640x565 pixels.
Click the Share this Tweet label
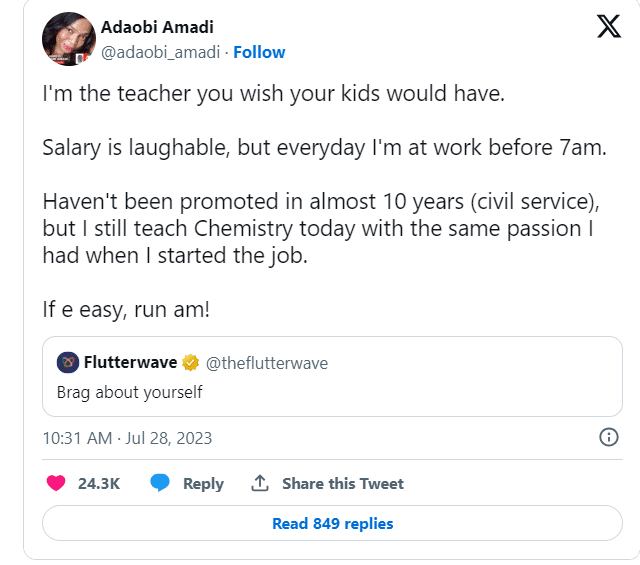click(343, 483)
